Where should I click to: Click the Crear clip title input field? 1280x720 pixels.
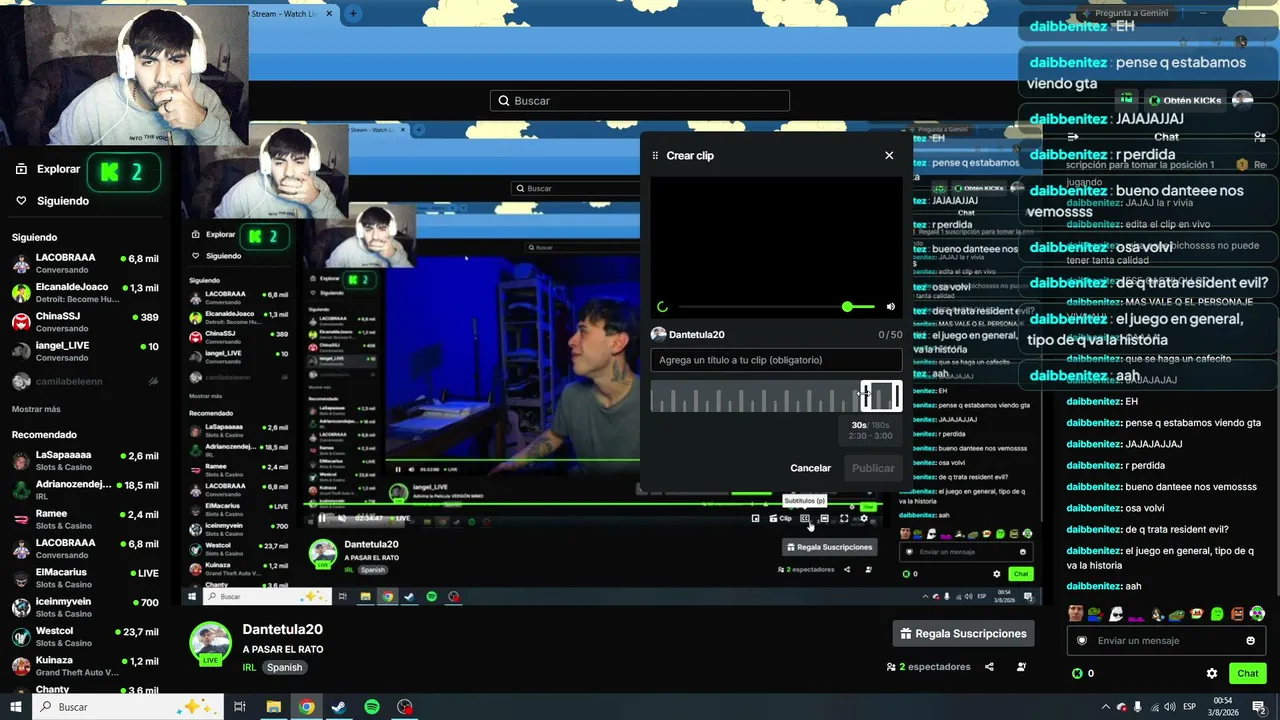pos(776,360)
